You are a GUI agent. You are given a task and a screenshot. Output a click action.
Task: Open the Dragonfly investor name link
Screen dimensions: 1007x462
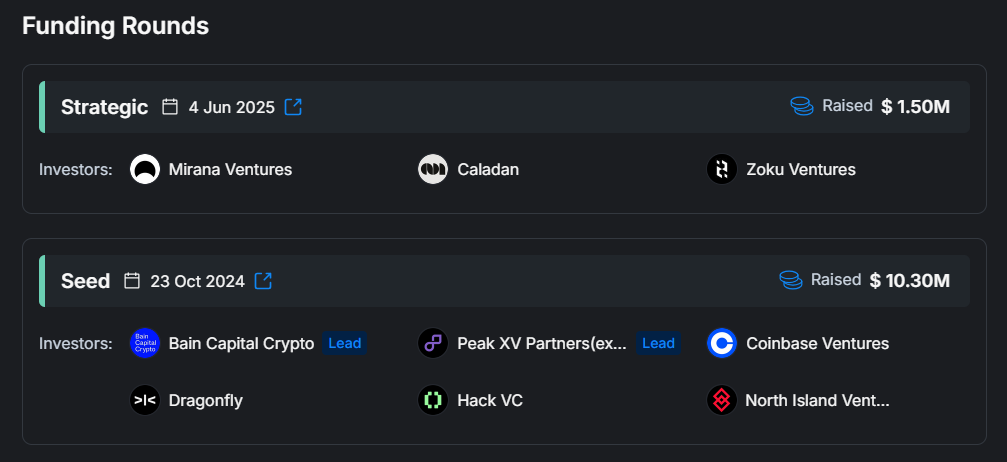tap(205, 401)
